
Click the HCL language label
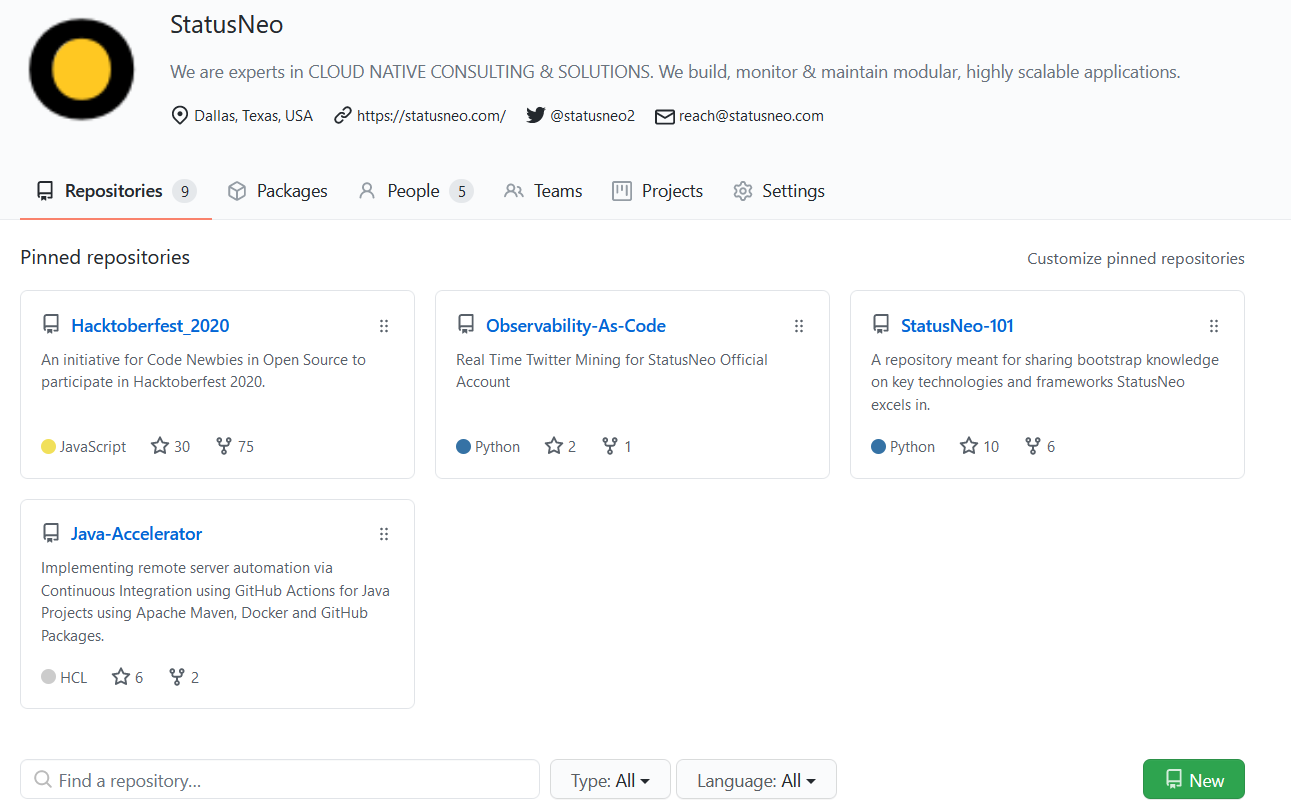[74, 678]
